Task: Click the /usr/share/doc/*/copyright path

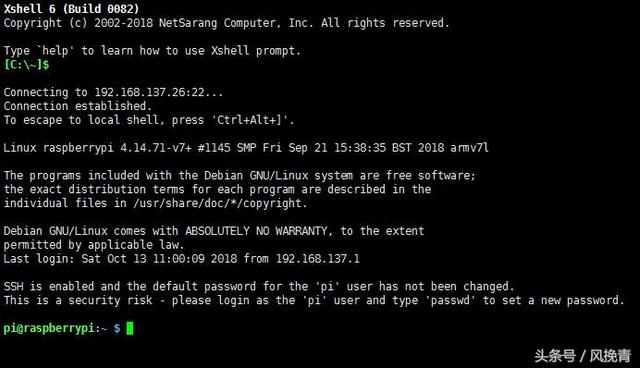Action: [218, 203]
